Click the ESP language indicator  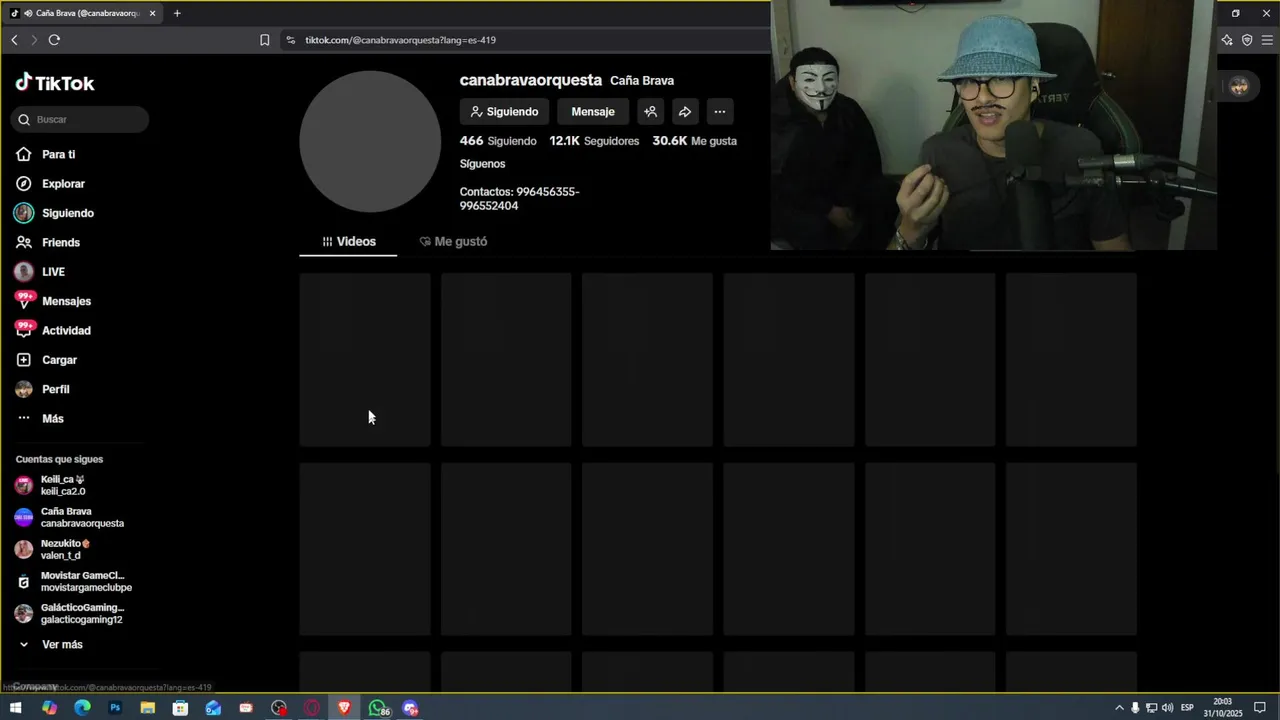(x=1187, y=708)
